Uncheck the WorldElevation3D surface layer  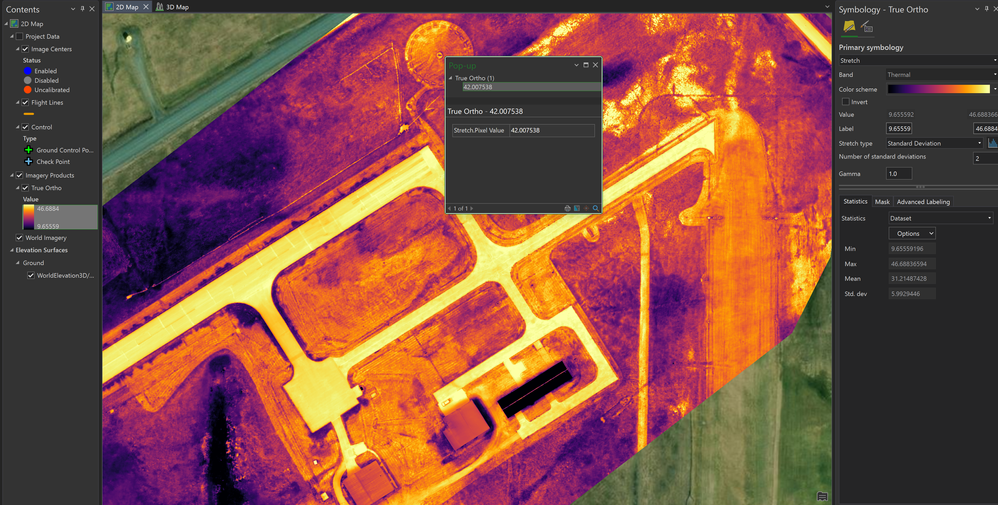31,276
